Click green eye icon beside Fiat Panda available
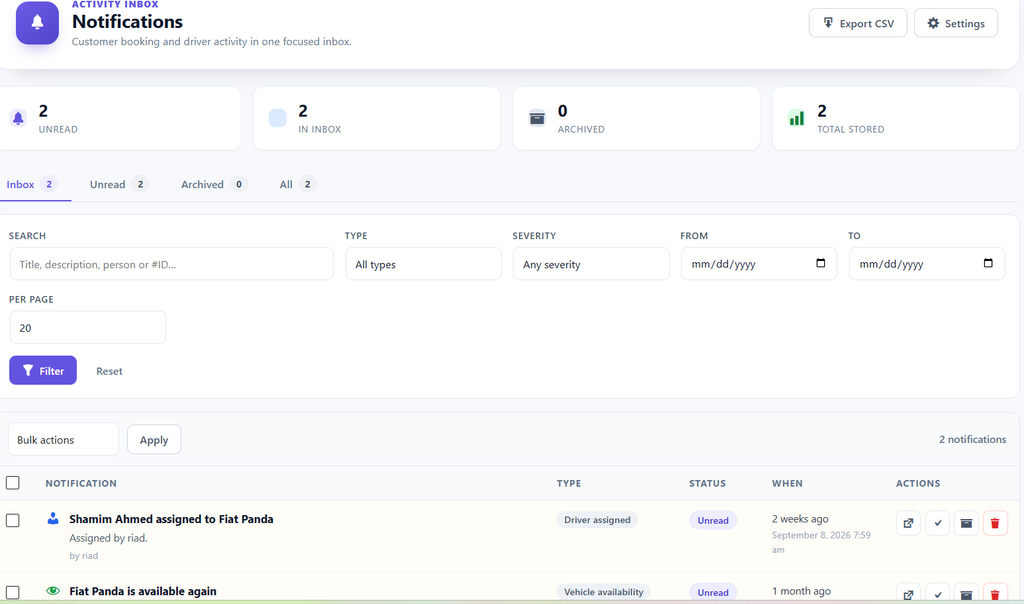 point(53,591)
